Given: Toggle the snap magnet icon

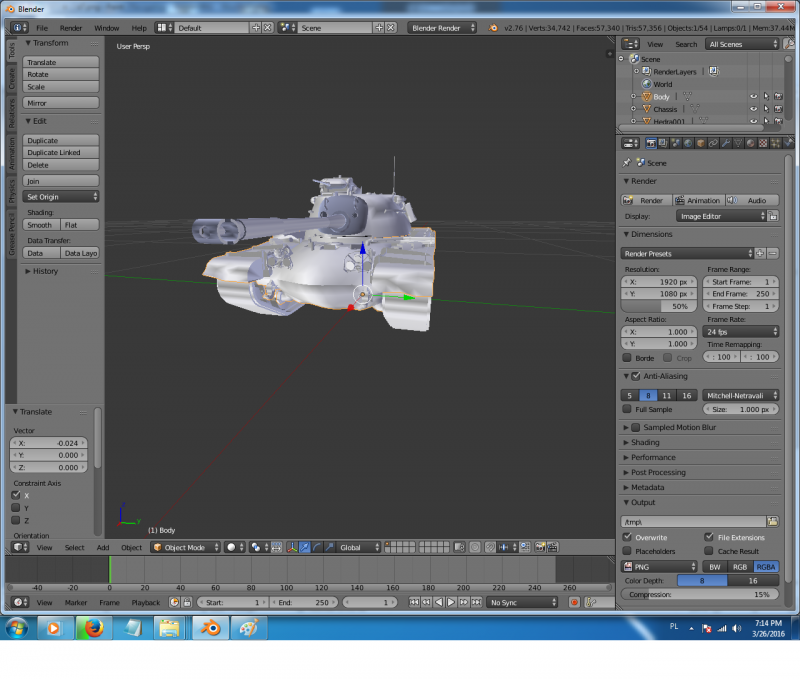Looking at the screenshot, I should pos(490,547).
